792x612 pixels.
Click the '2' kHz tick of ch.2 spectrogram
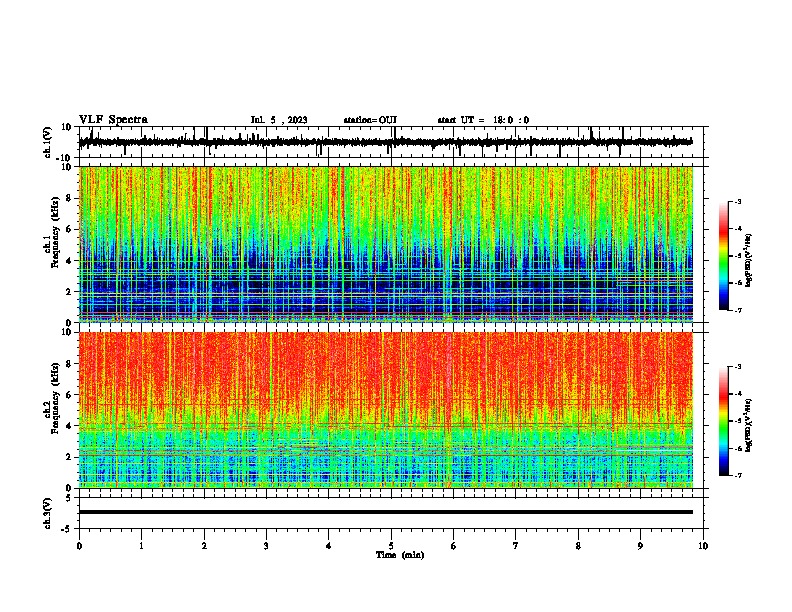click(69, 457)
